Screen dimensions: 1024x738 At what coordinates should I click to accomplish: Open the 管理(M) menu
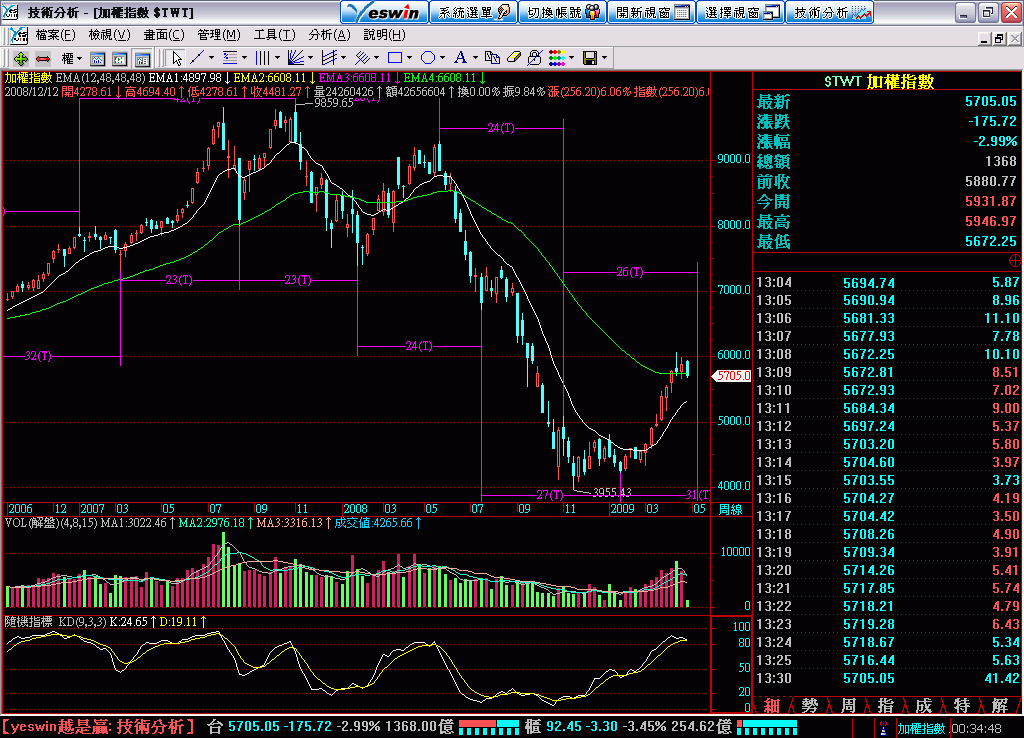pos(219,35)
